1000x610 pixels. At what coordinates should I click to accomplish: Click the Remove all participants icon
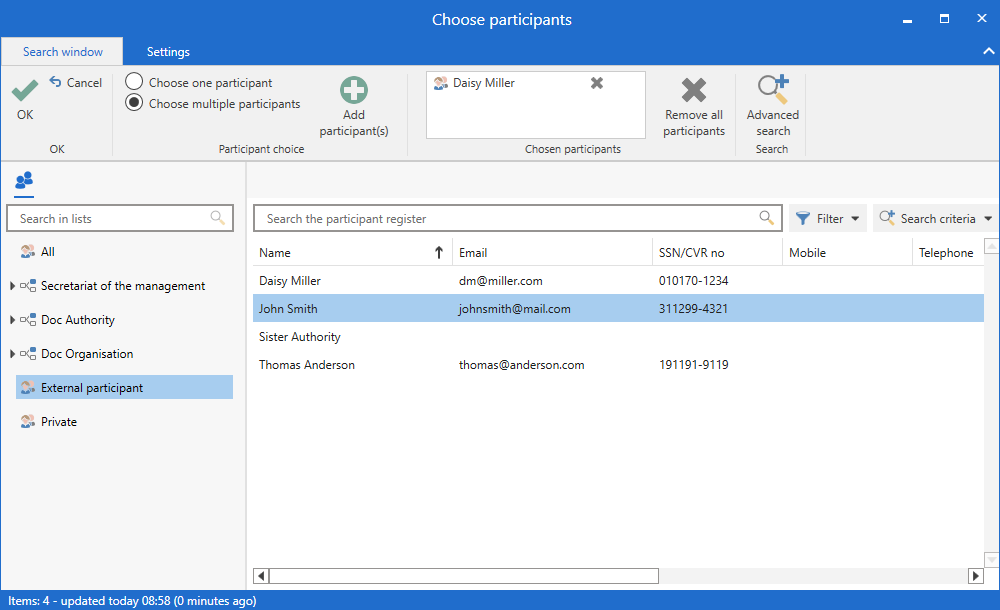point(694,91)
